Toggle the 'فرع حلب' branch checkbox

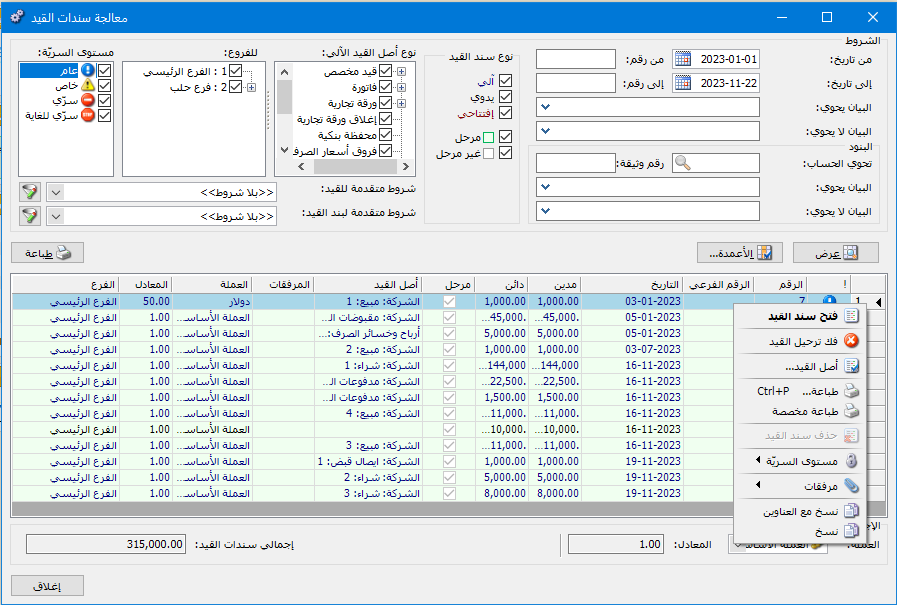(x=235, y=87)
